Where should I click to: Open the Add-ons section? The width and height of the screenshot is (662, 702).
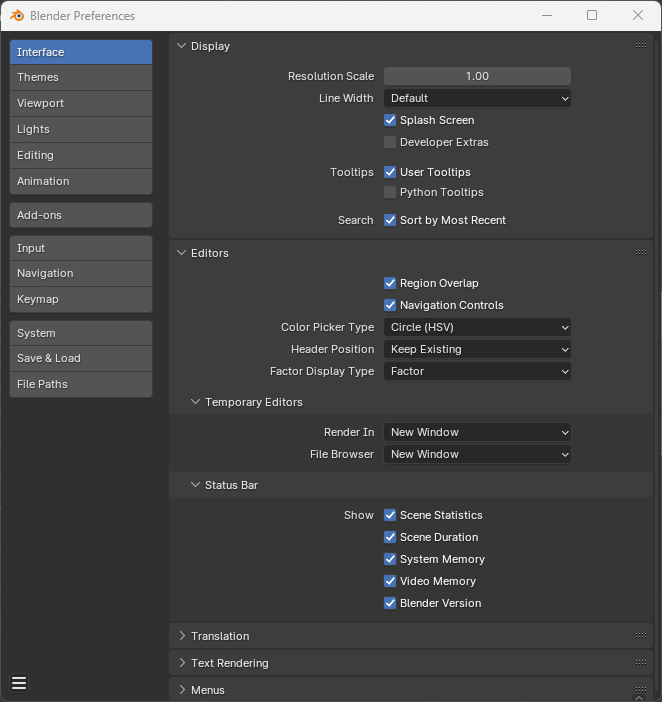(x=81, y=215)
